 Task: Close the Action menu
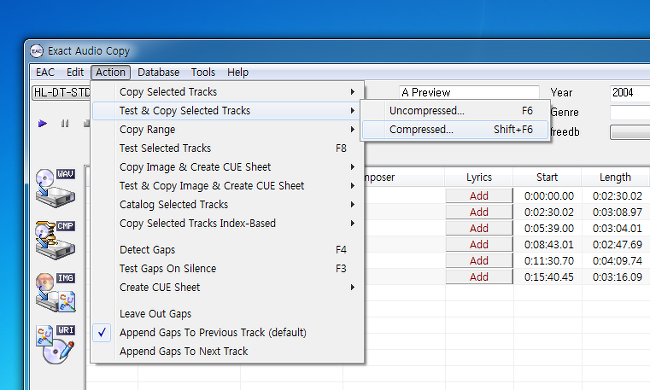point(111,72)
